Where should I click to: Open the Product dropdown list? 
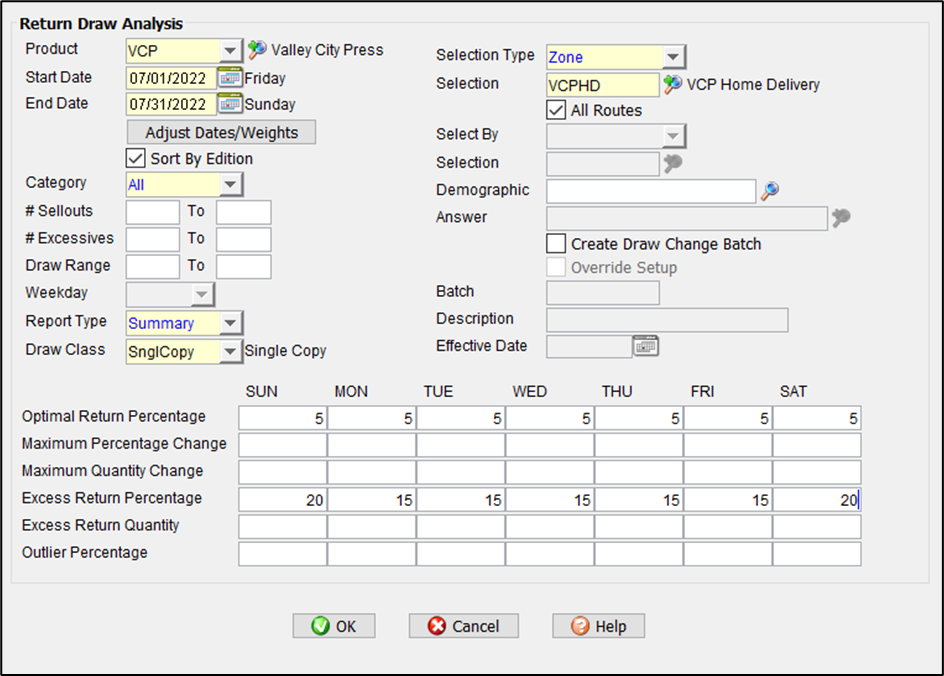click(x=230, y=50)
